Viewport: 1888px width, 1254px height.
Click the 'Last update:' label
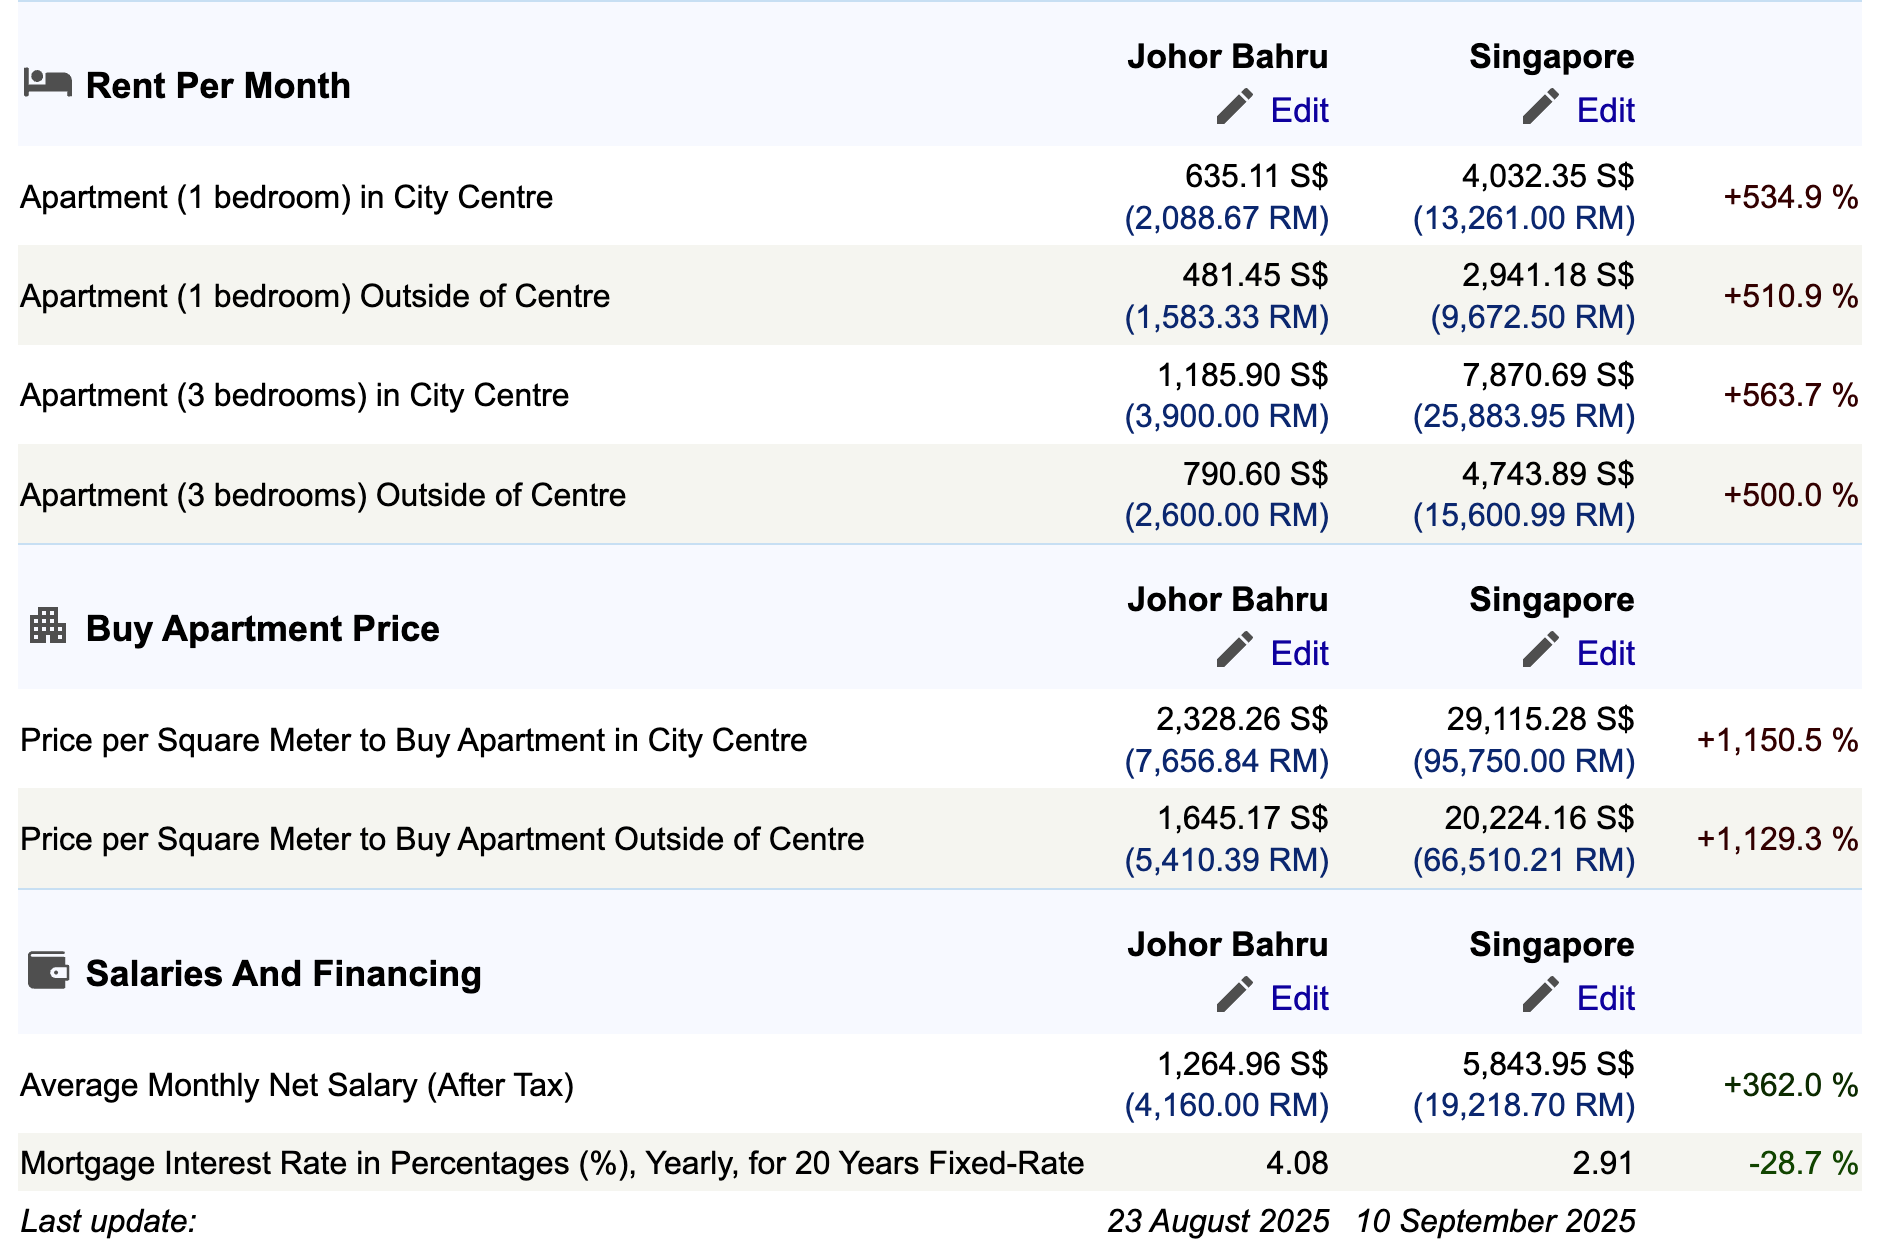[108, 1221]
